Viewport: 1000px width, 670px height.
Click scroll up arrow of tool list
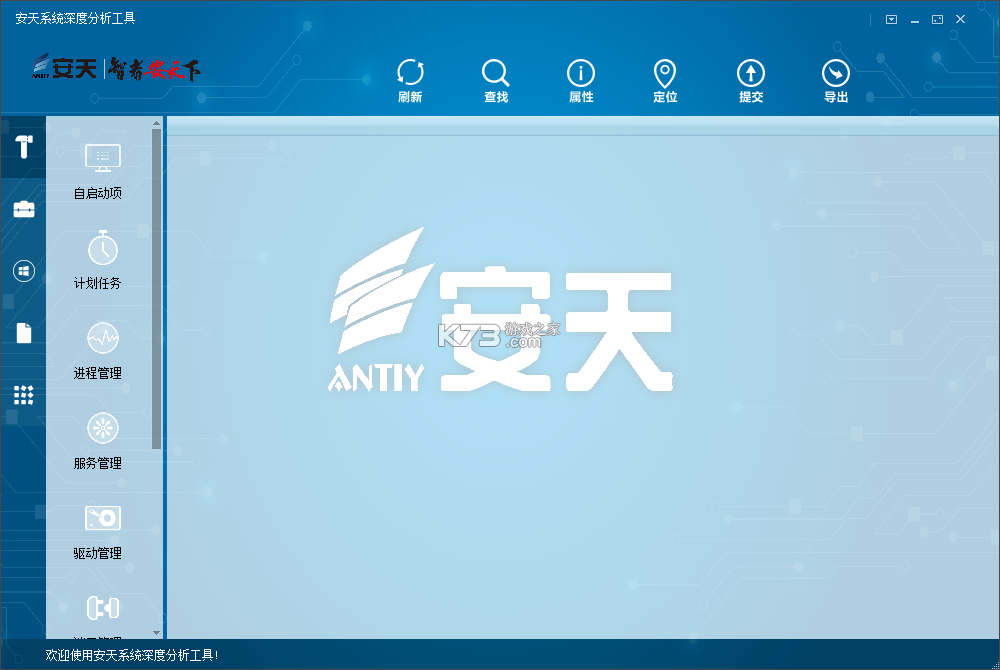click(x=156, y=123)
